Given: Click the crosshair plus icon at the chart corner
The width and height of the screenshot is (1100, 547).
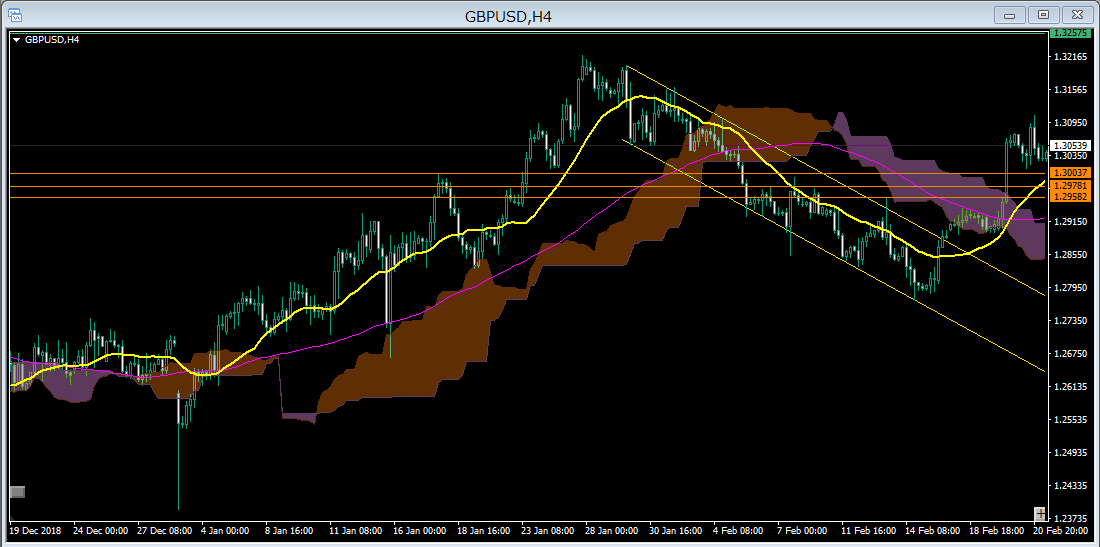Looking at the screenshot, I should (1040, 513).
